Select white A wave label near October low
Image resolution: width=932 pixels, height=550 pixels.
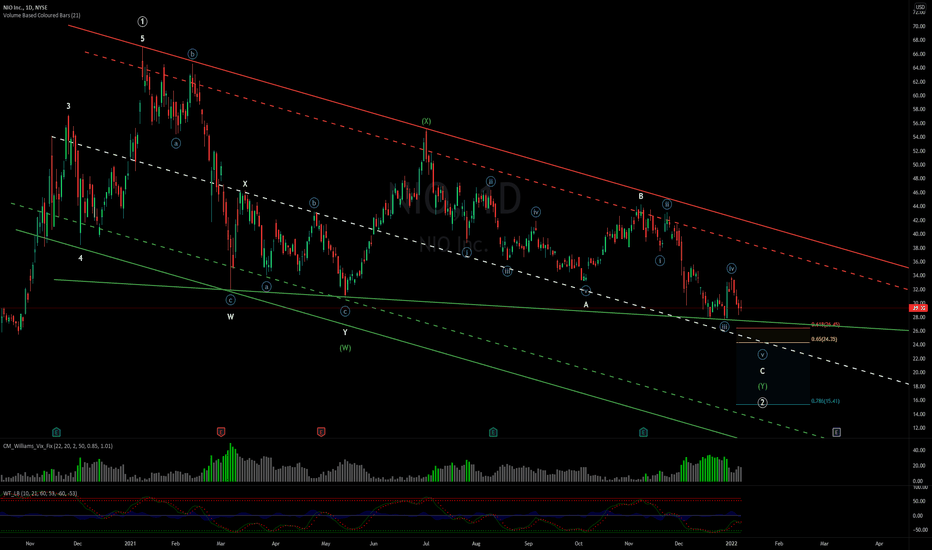[586, 304]
